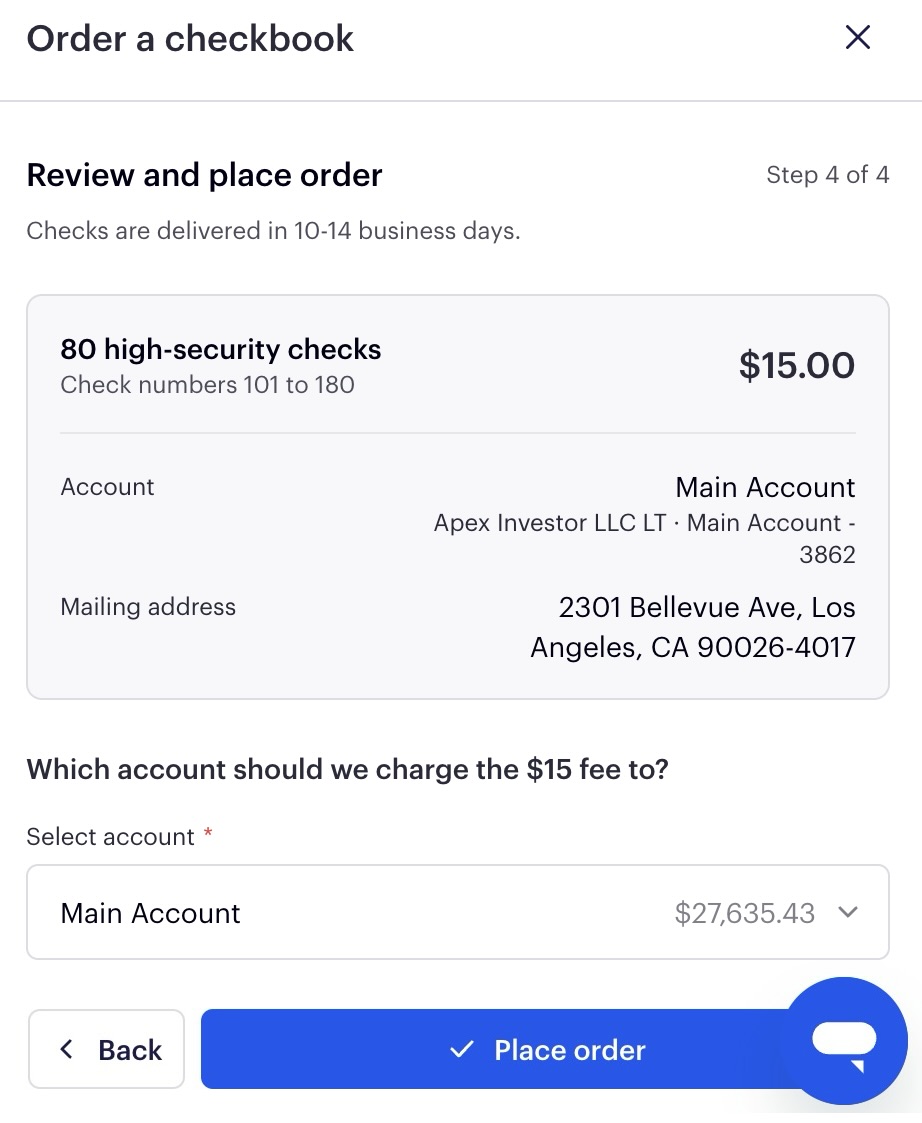Viewport: 922px width, 1123px height.
Task: Click the Mailing address label
Action: (148, 607)
